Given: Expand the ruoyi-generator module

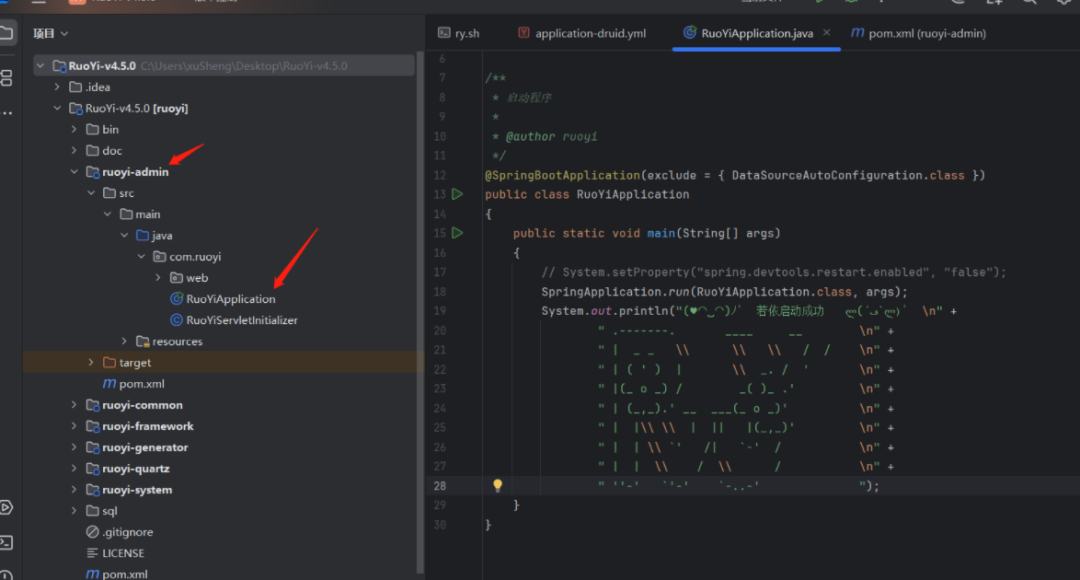Looking at the screenshot, I should [74, 447].
